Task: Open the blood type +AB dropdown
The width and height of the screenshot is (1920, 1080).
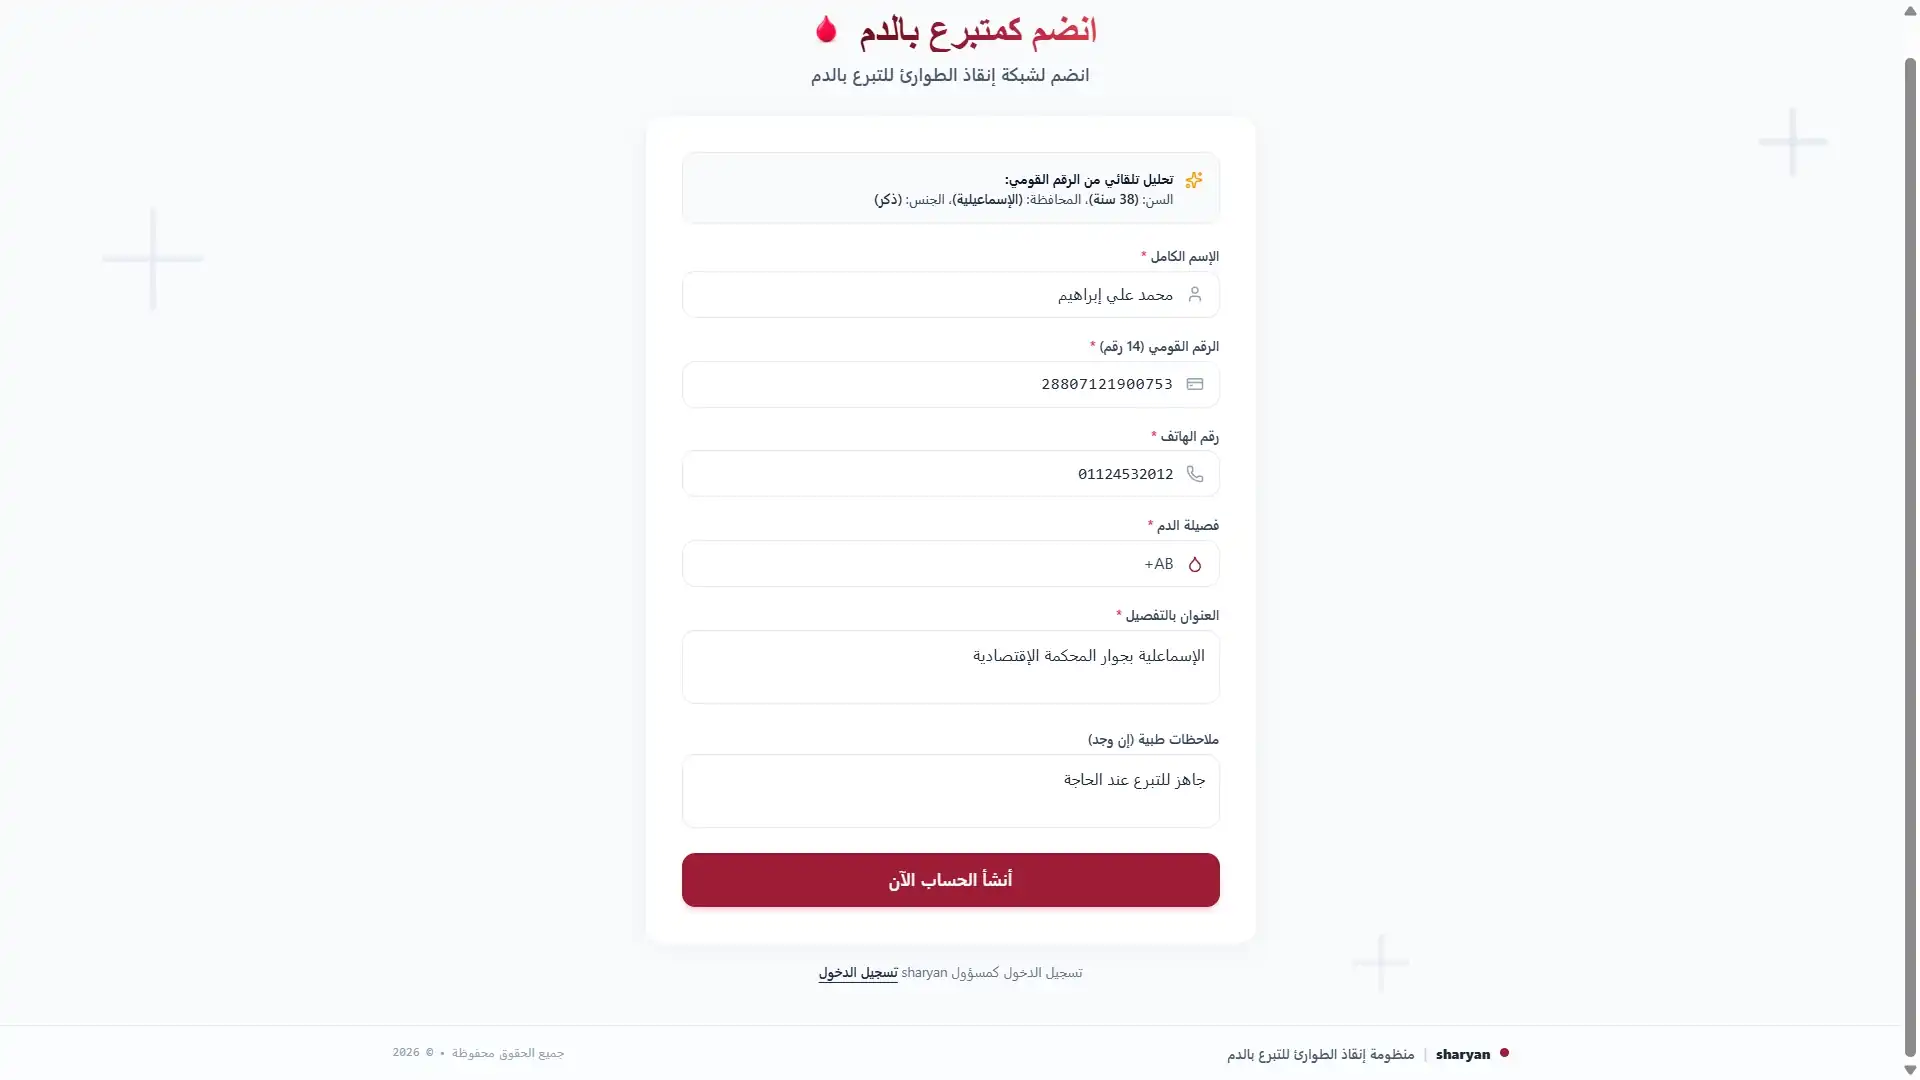Action: [x=950, y=564]
